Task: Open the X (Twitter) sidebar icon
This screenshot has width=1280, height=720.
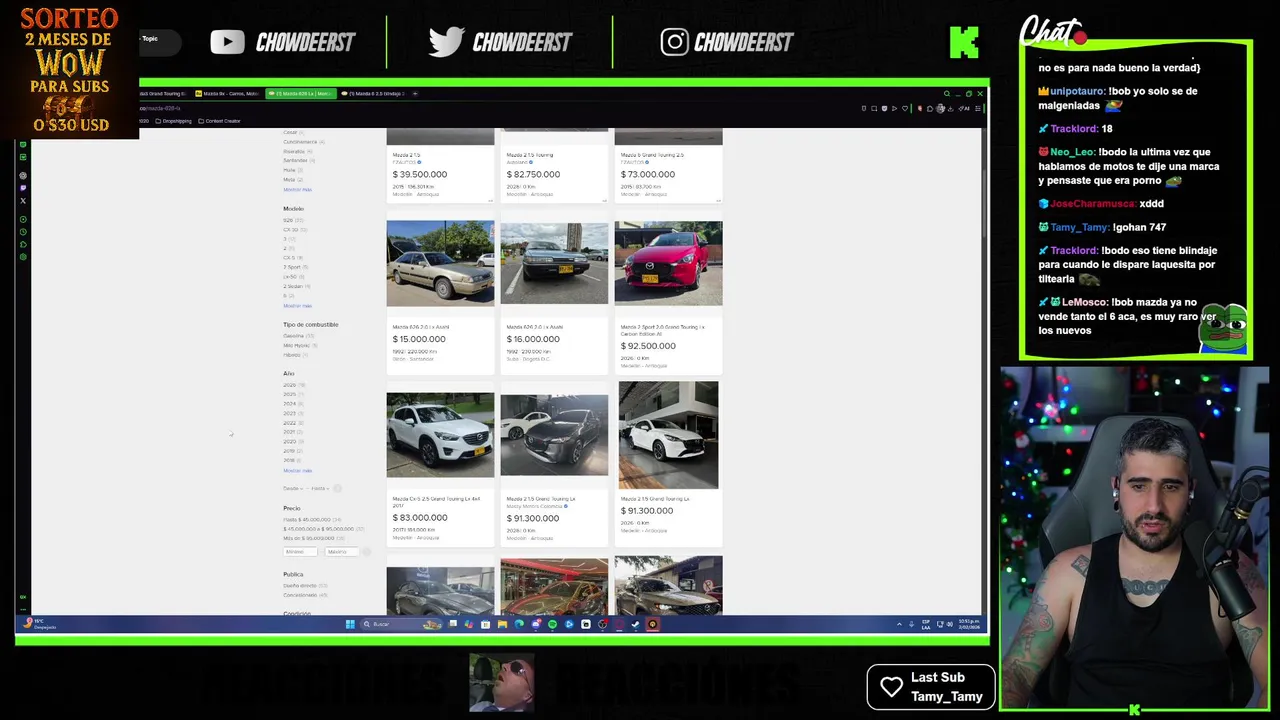Action: click(x=23, y=201)
